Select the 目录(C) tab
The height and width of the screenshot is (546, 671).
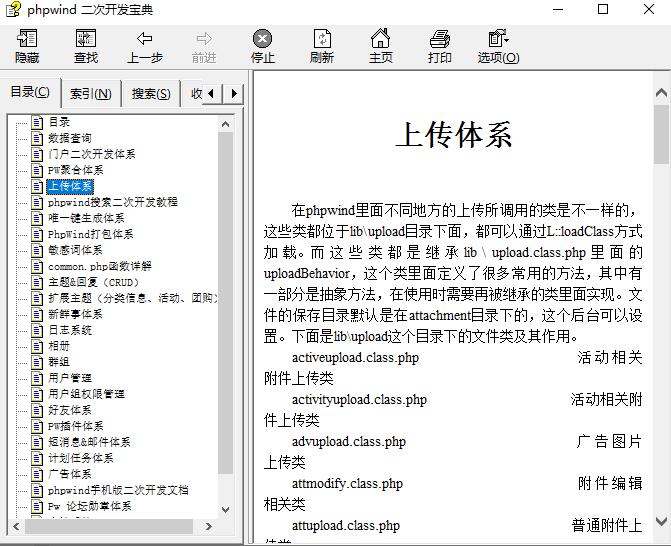30,93
